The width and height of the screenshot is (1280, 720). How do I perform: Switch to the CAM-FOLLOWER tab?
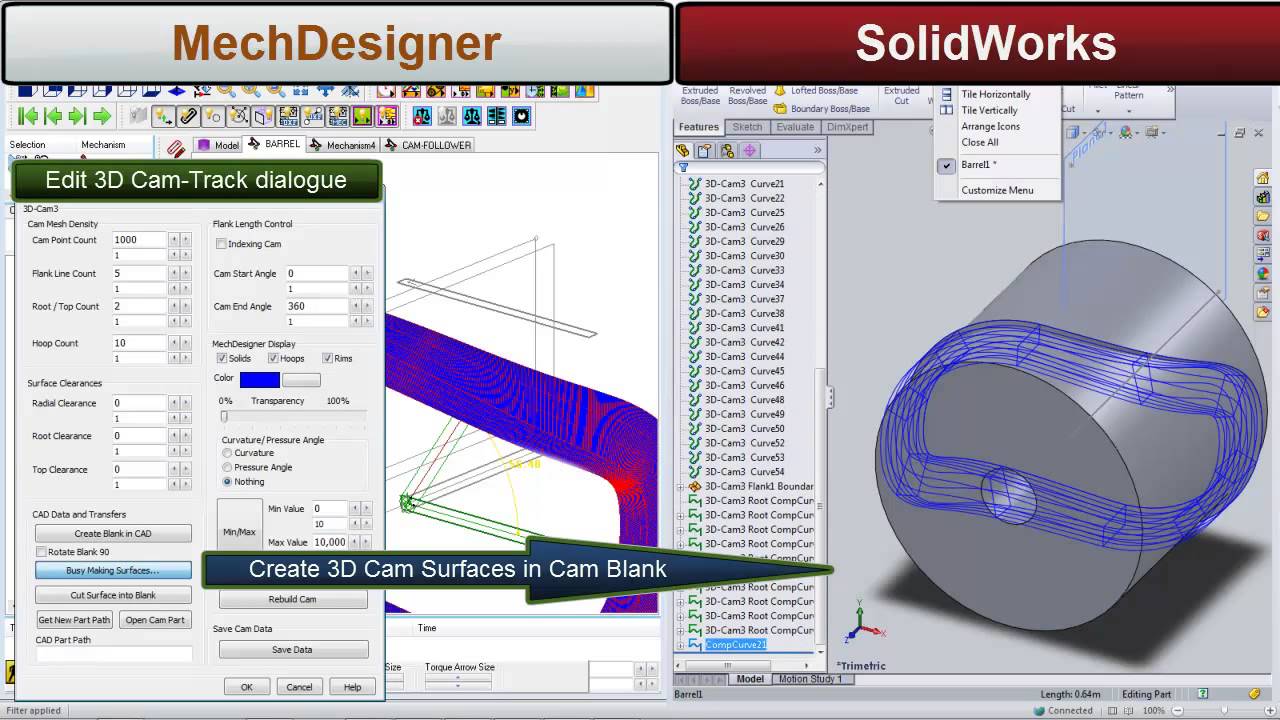point(427,145)
